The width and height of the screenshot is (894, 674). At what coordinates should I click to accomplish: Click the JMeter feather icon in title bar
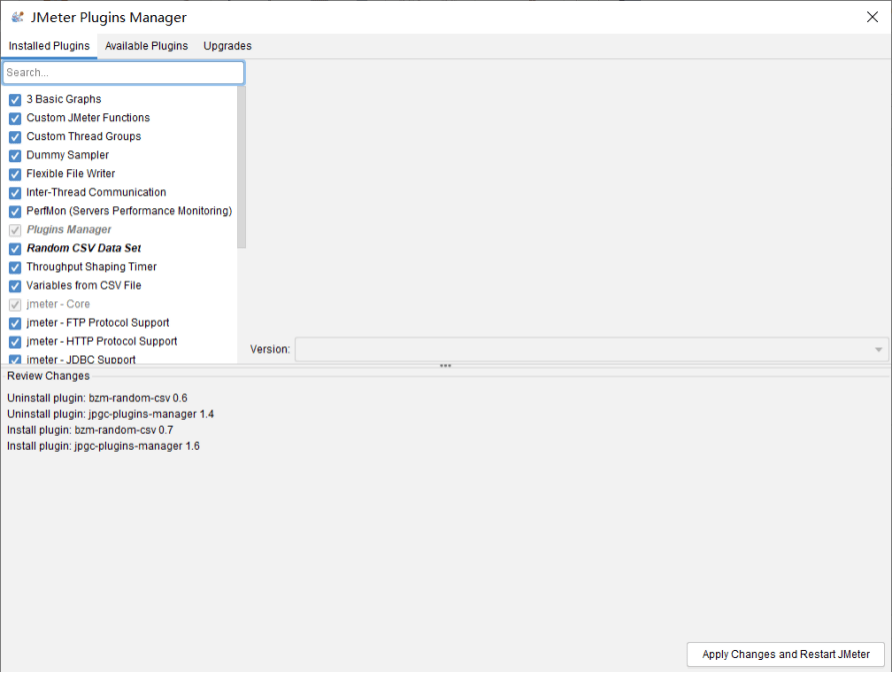(x=18, y=17)
